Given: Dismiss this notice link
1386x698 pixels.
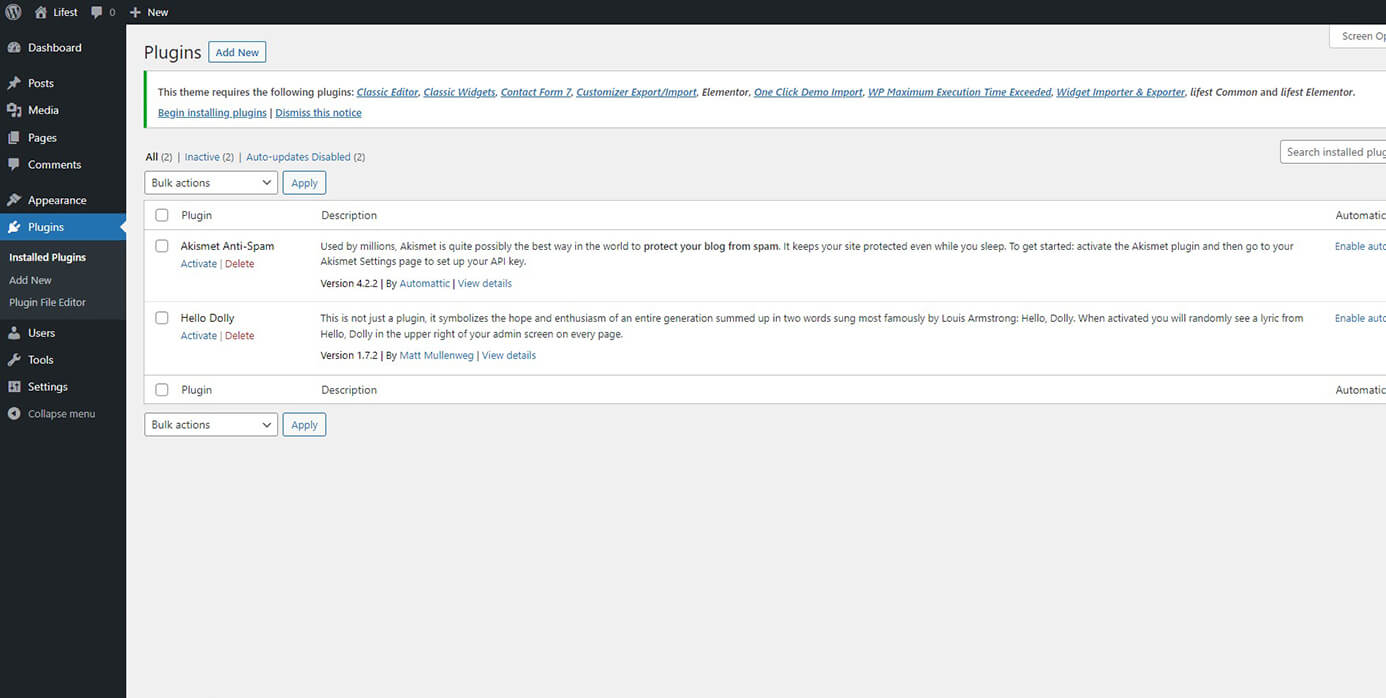Looking at the screenshot, I should point(318,113).
